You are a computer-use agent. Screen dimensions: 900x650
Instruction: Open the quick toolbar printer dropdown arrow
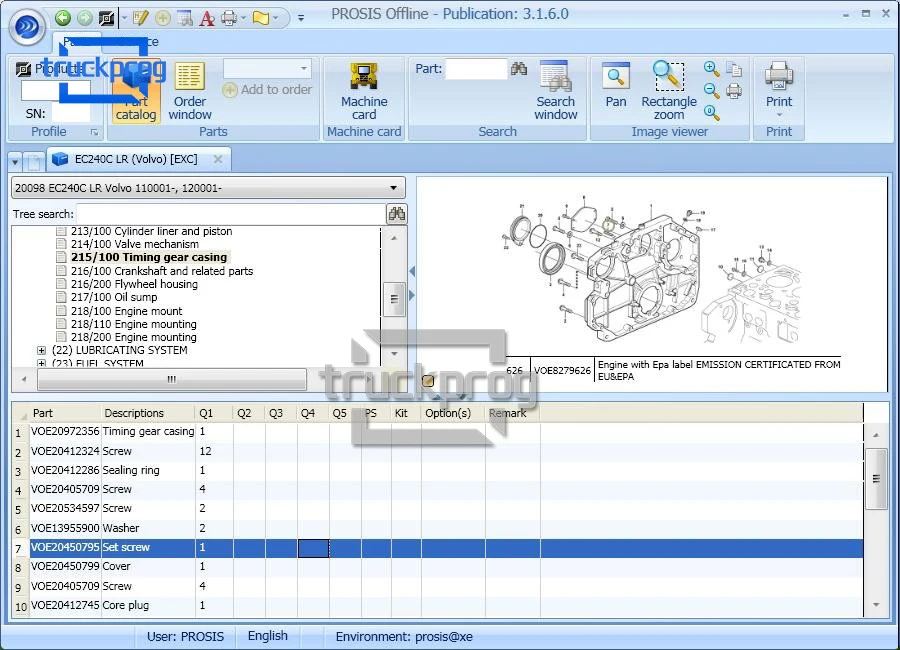click(244, 18)
